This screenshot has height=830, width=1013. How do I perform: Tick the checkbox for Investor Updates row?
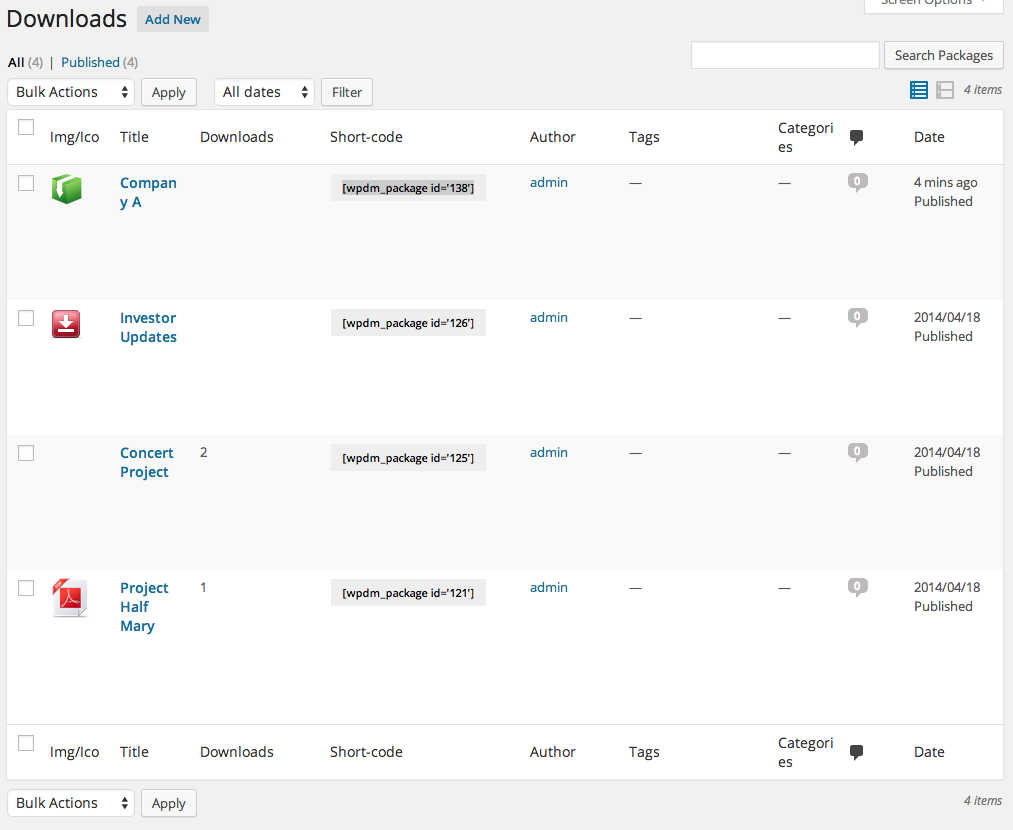click(26, 318)
